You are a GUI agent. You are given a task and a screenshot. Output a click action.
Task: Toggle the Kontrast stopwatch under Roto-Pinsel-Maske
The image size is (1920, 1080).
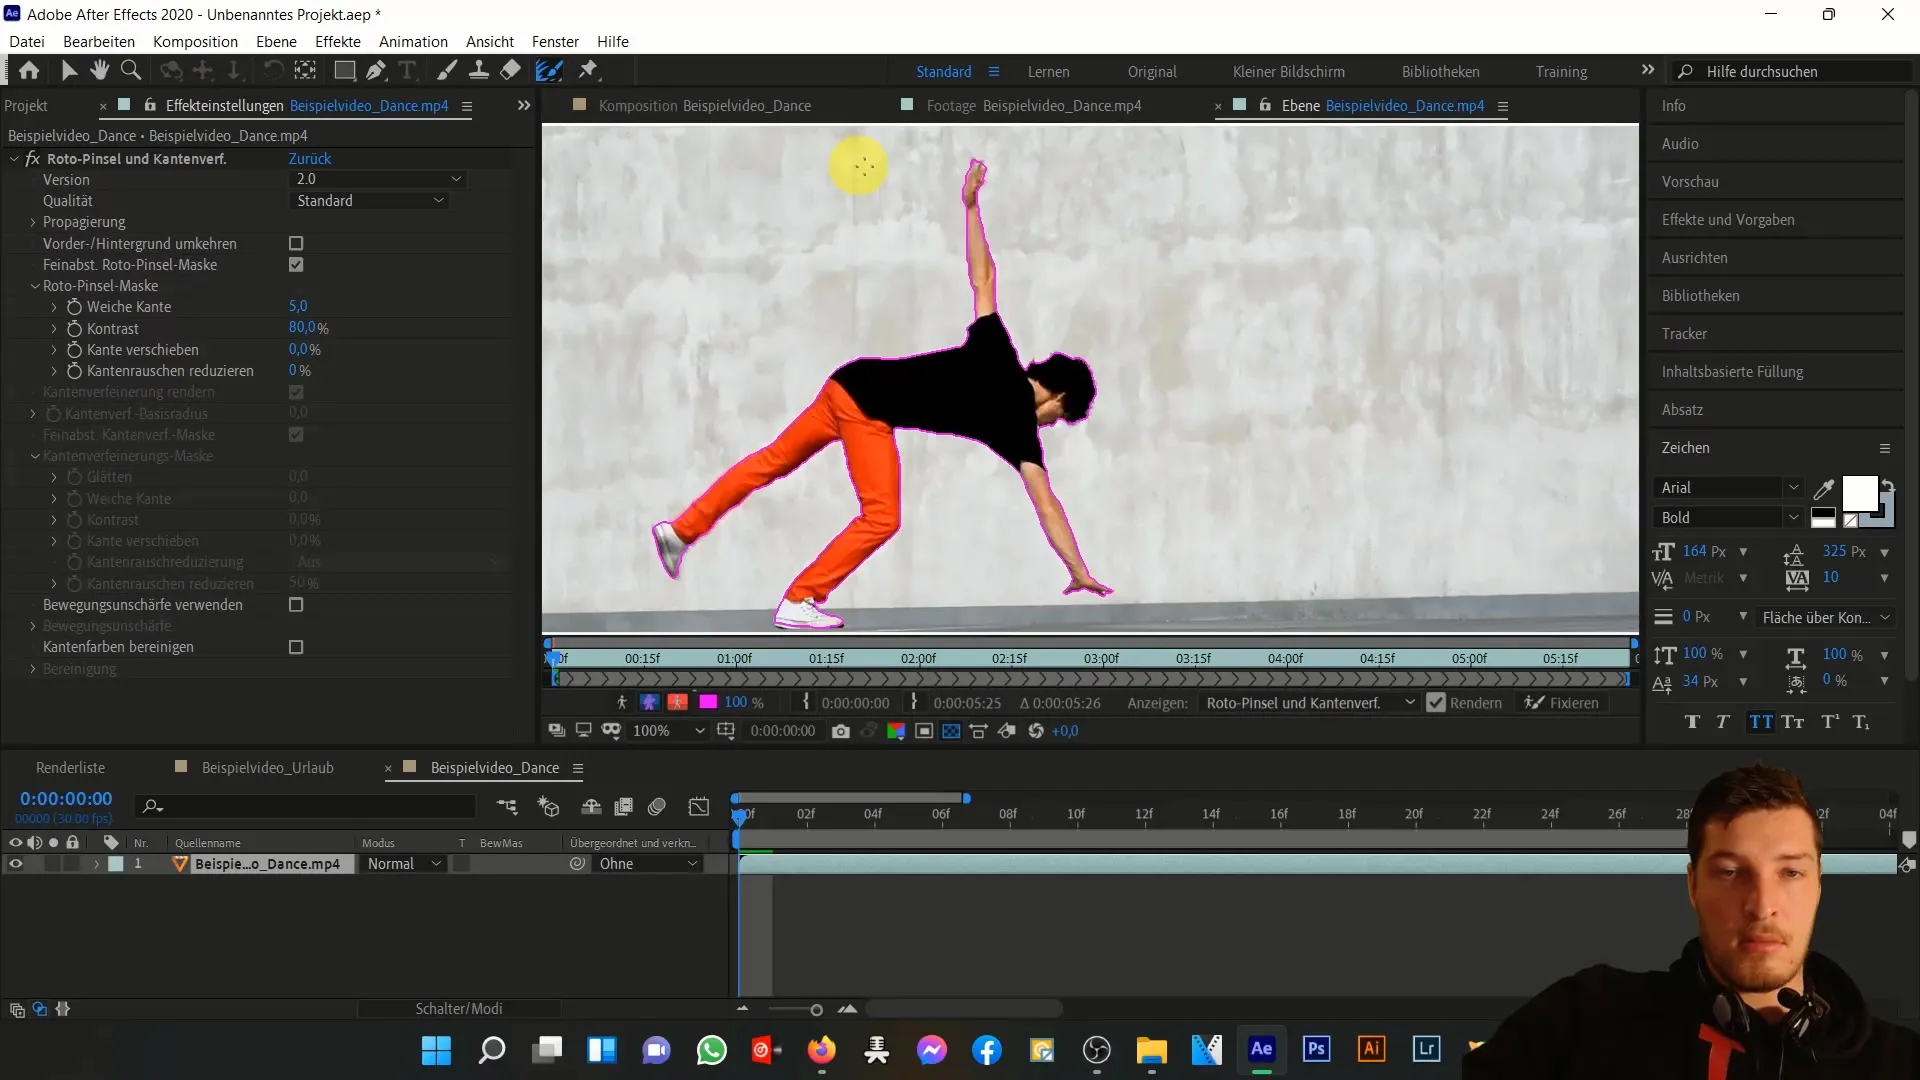[x=74, y=329]
